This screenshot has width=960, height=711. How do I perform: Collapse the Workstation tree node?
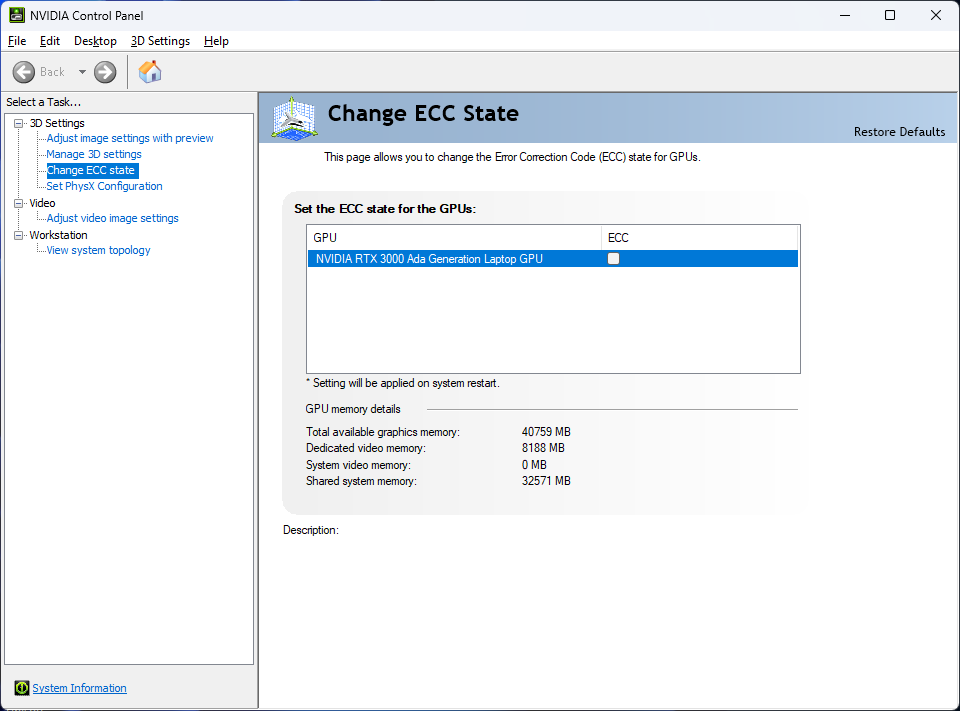18,235
